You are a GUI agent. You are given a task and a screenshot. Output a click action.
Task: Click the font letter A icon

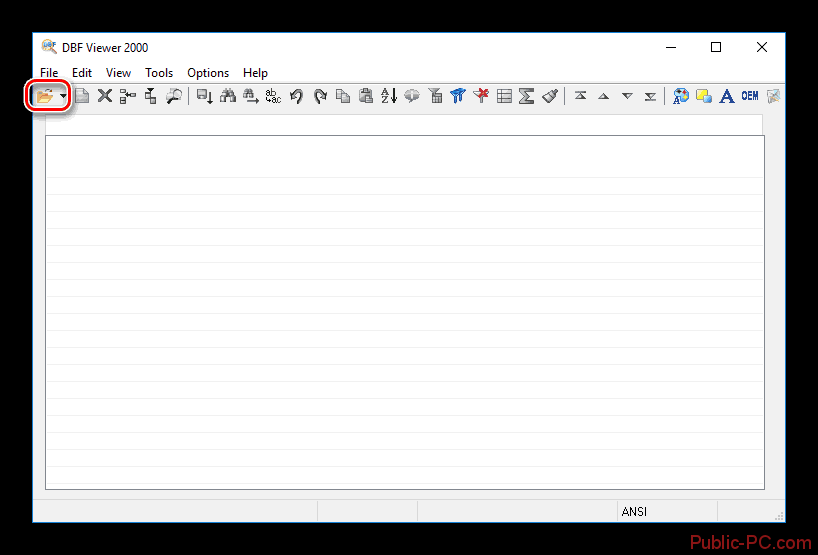[727, 96]
